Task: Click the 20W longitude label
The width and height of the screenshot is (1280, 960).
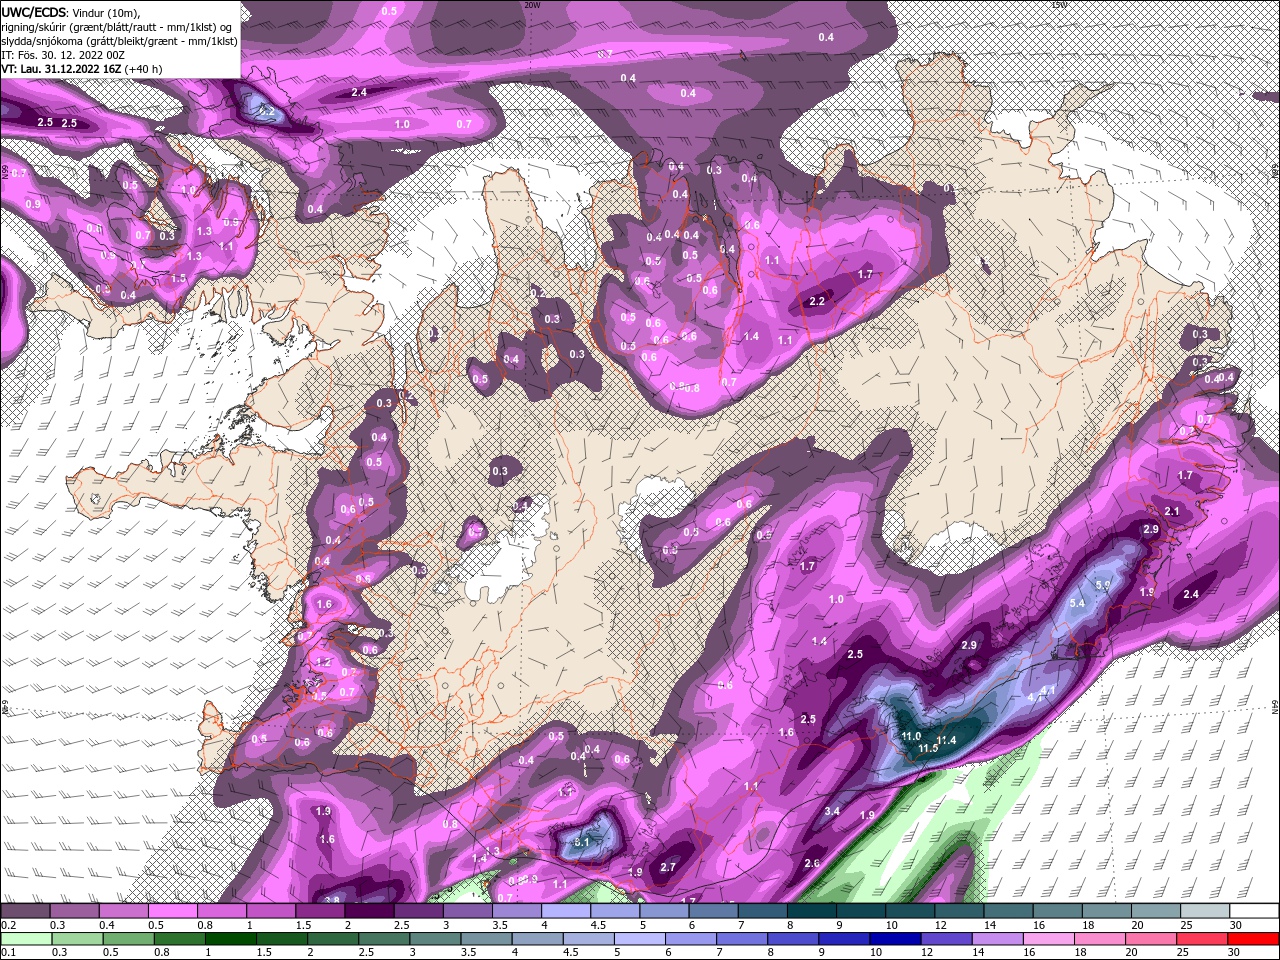Action: 532,5
